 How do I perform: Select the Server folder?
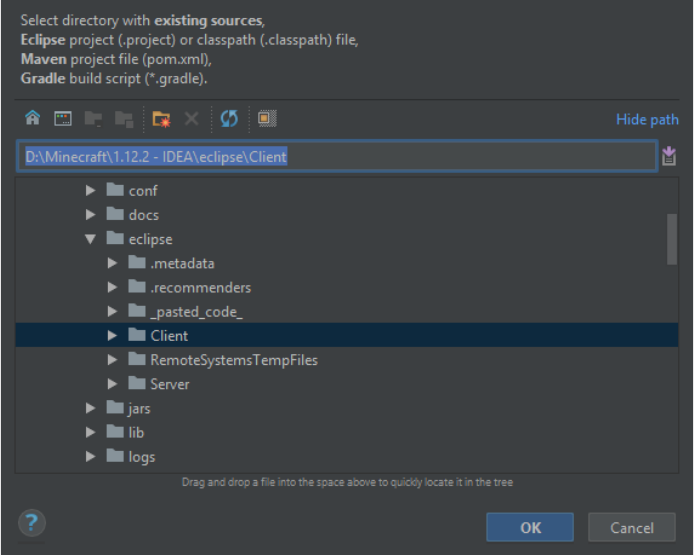click(x=169, y=384)
